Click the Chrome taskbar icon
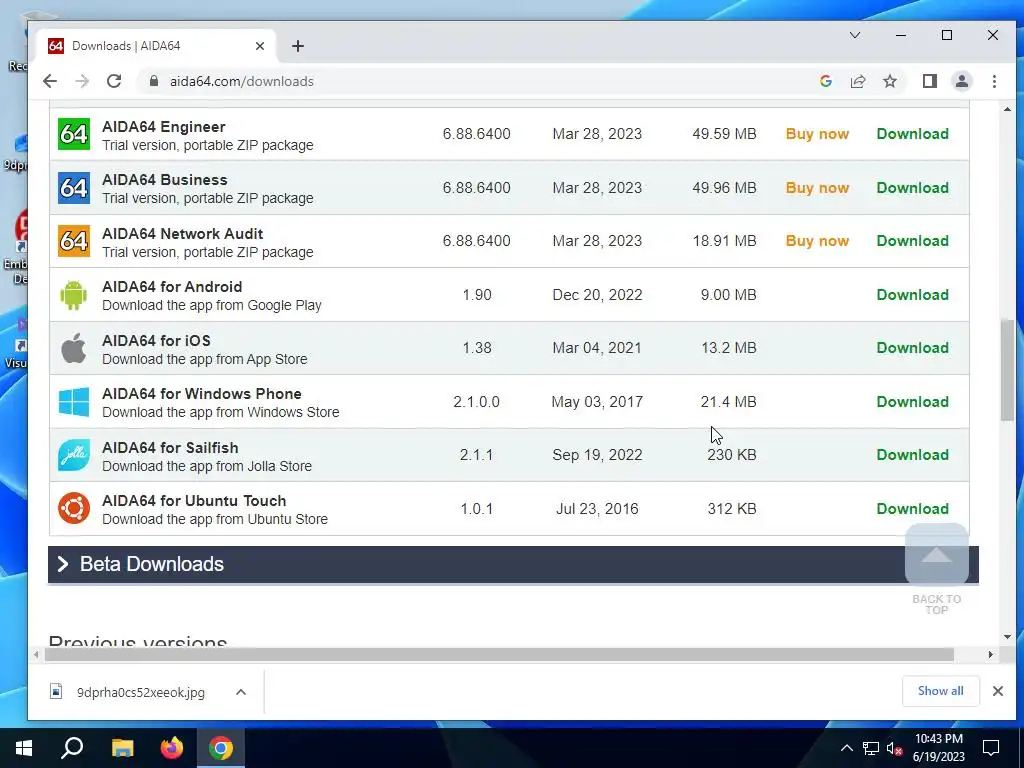 221,748
